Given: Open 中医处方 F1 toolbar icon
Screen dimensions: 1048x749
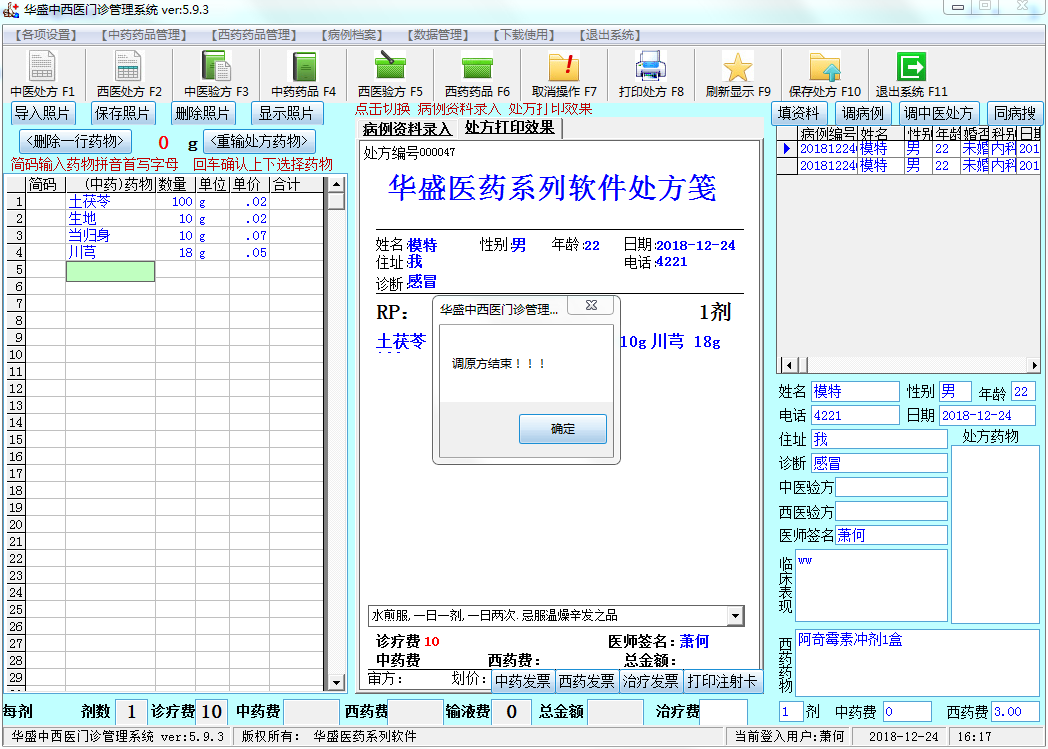Looking at the screenshot, I should (x=42, y=65).
